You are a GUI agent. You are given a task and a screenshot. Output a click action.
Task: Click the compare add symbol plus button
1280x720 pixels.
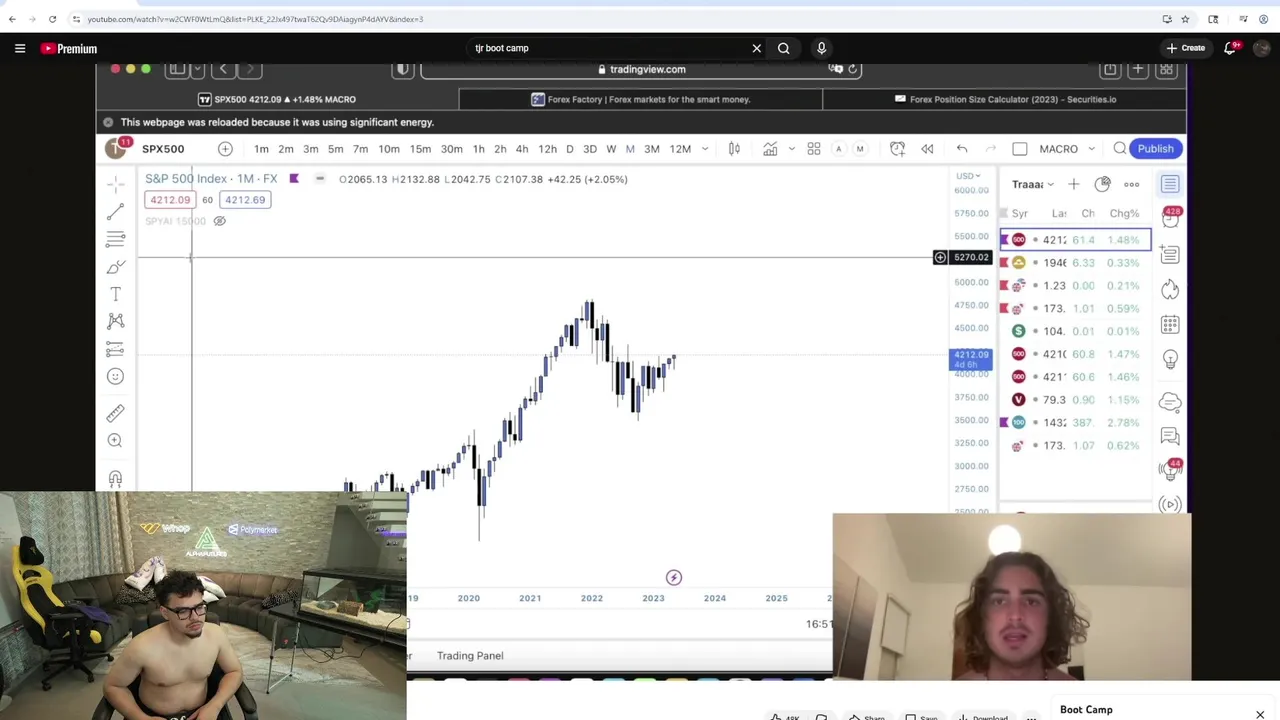[x=225, y=149]
